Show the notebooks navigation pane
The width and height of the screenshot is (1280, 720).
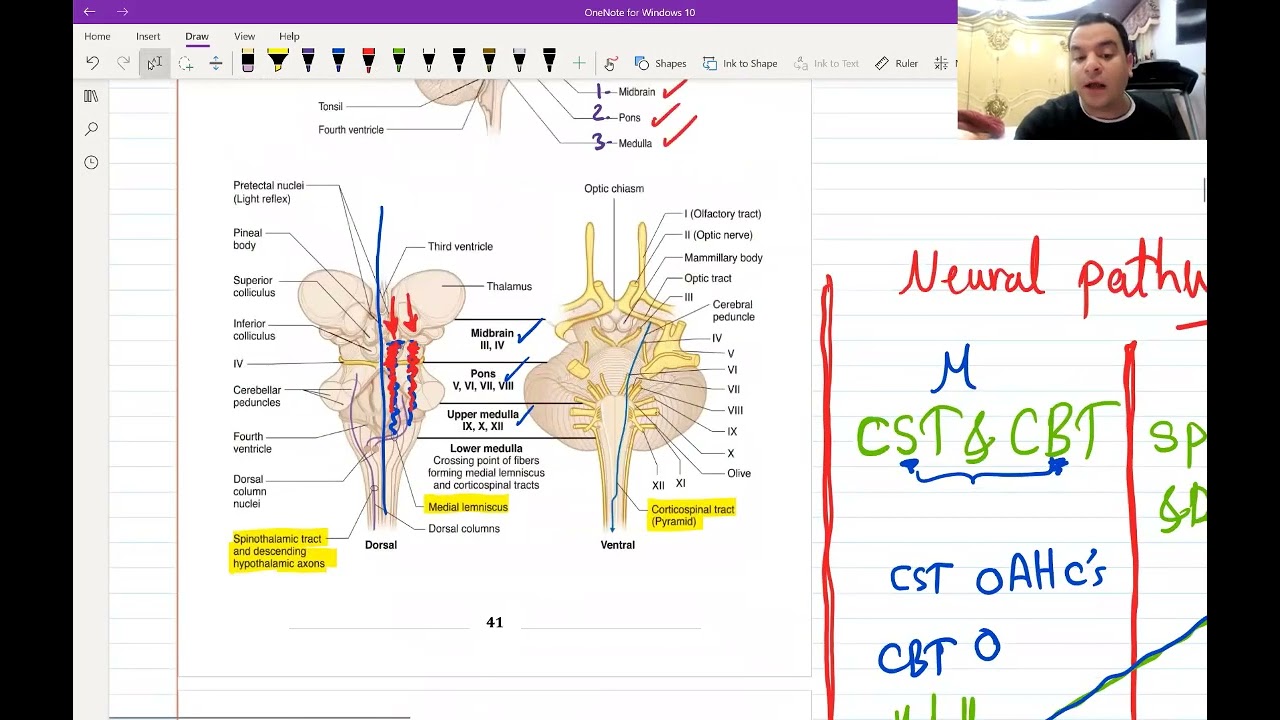pyautogui.click(x=91, y=96)
